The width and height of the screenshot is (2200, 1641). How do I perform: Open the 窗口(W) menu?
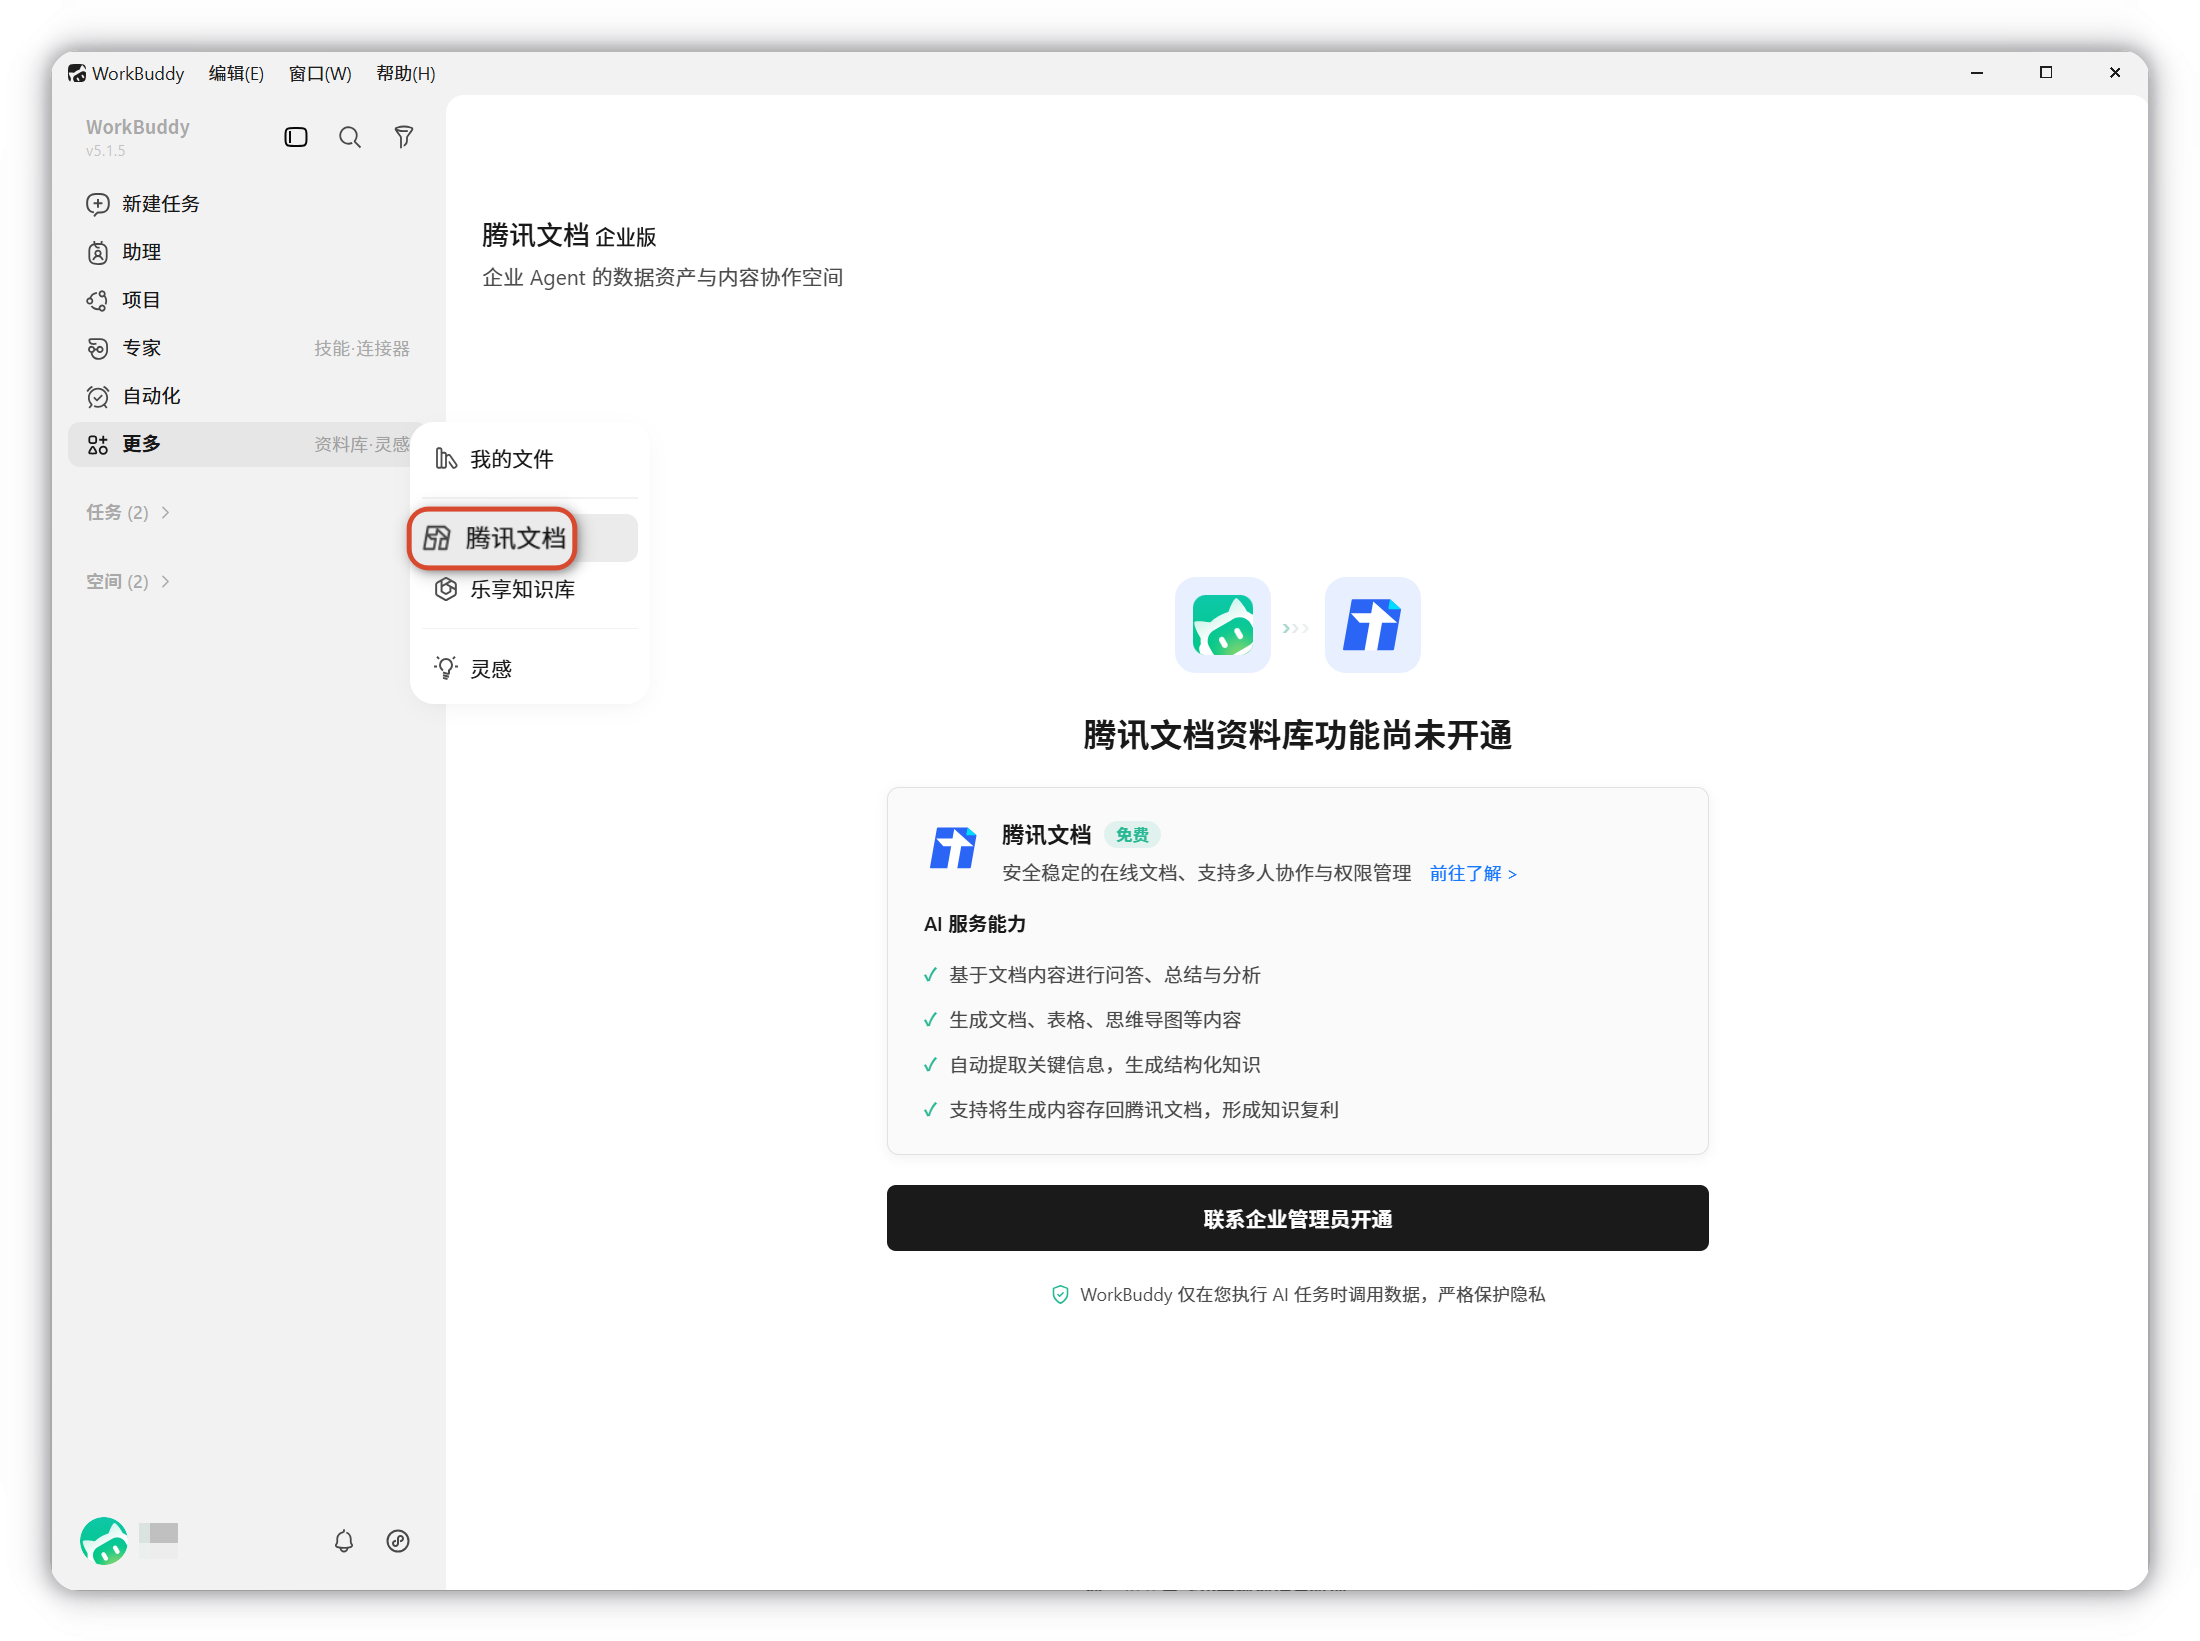point(320,73)
